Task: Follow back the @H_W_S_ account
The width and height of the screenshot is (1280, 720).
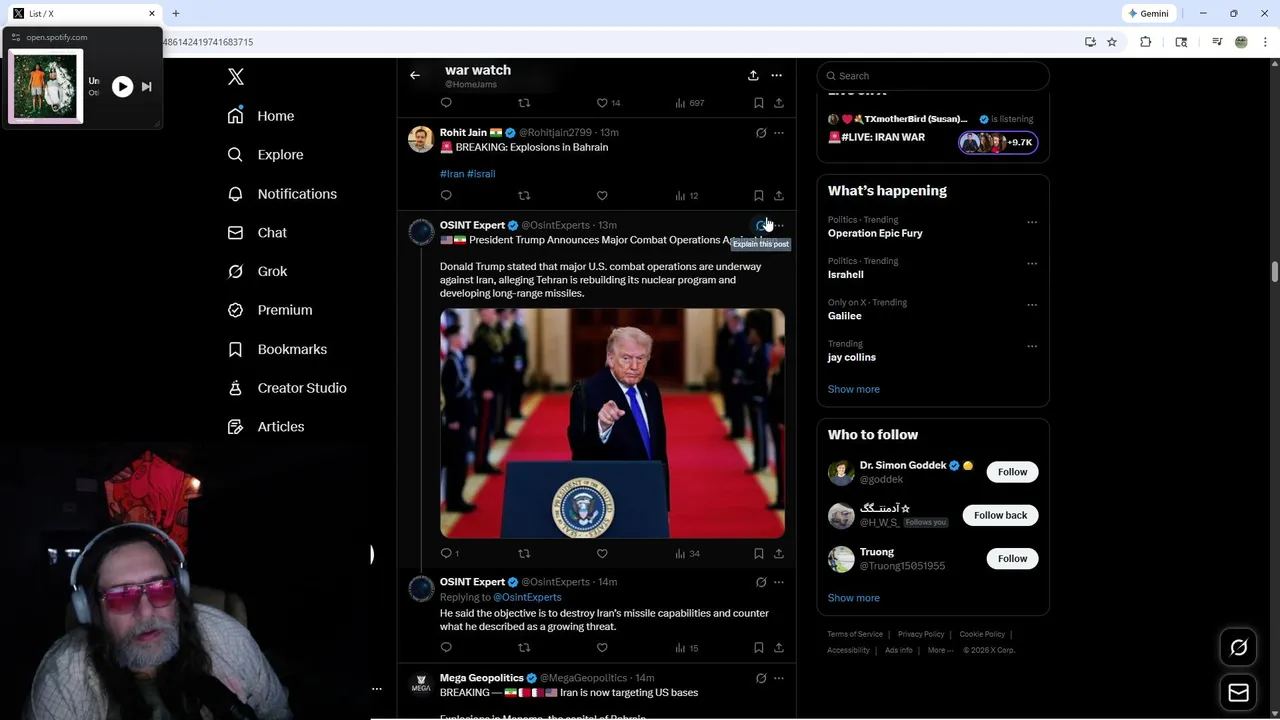Action: 1000,515
